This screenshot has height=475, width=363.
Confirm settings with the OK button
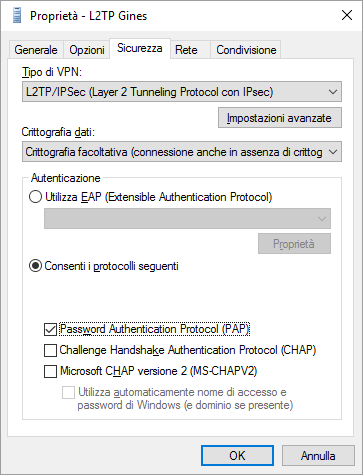237,456
